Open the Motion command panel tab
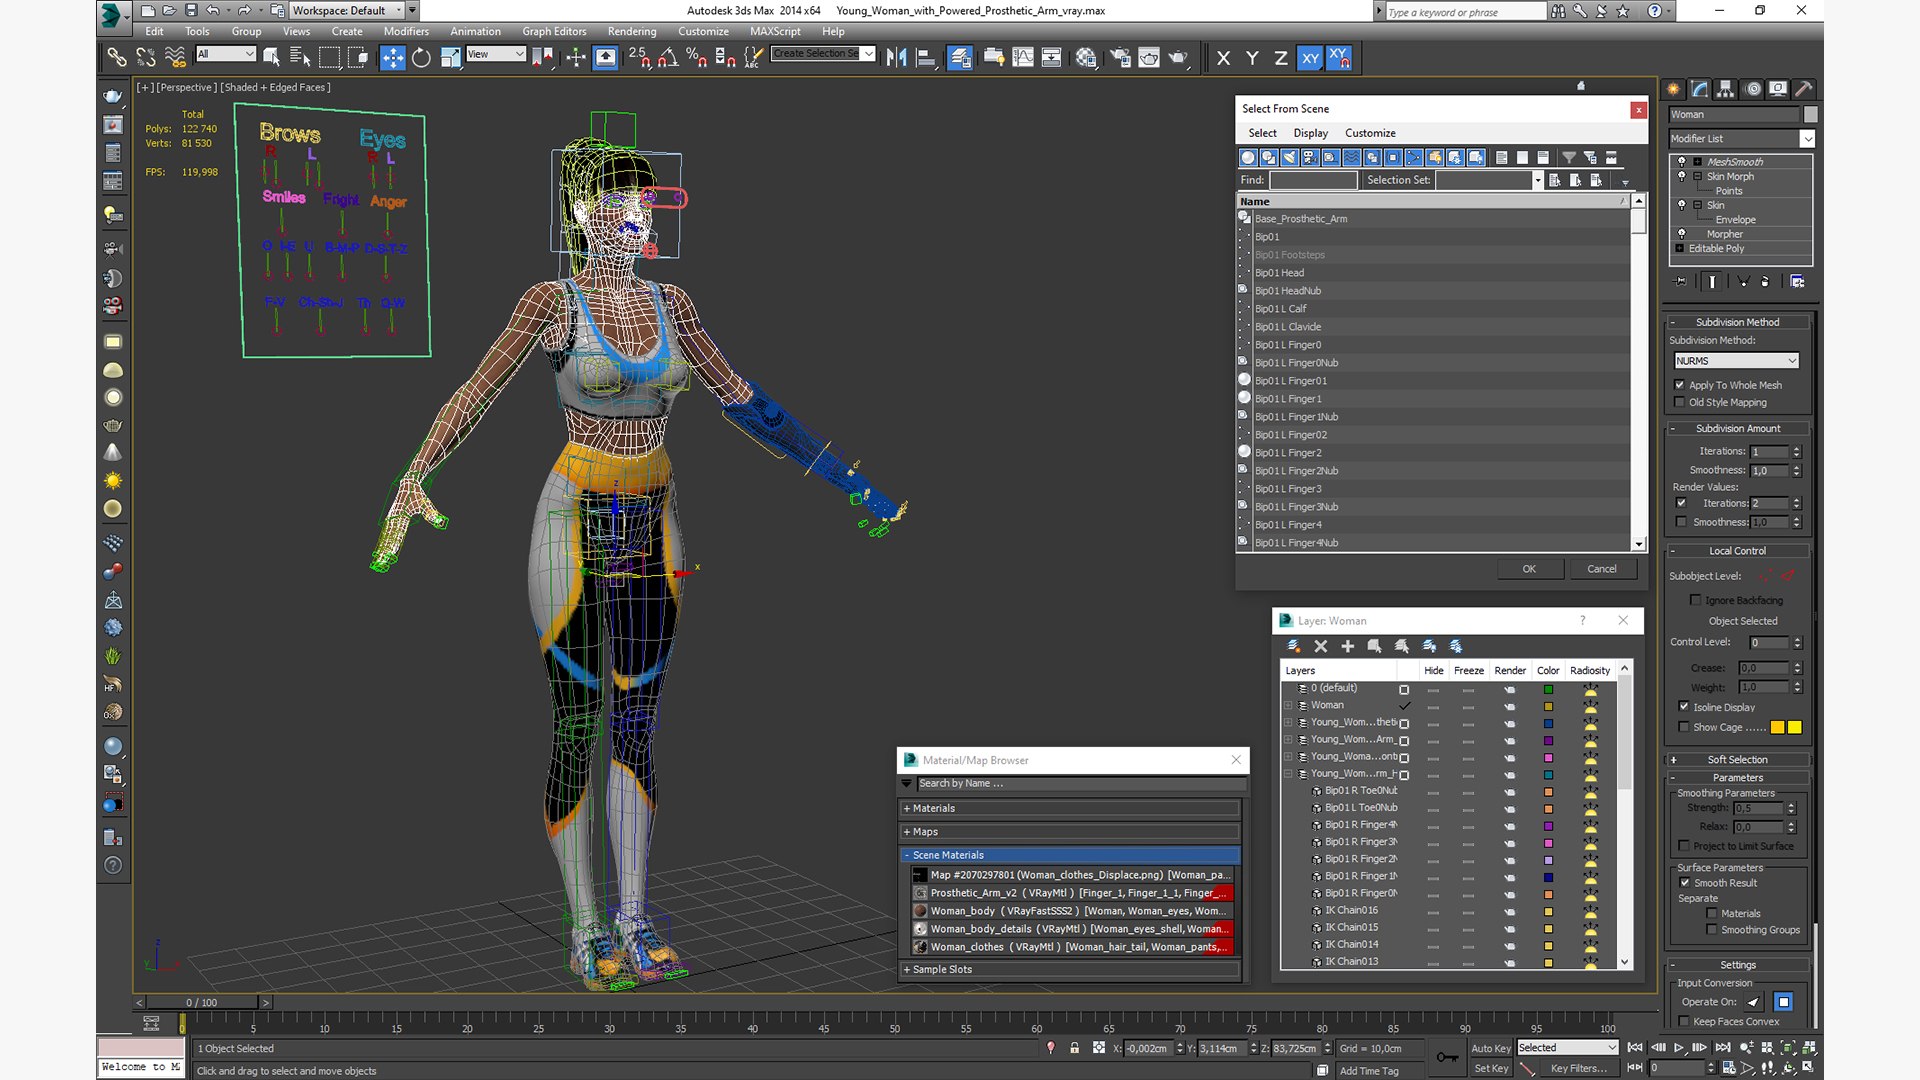This screenshot has height=1080, width=1920. [1752, 89]
